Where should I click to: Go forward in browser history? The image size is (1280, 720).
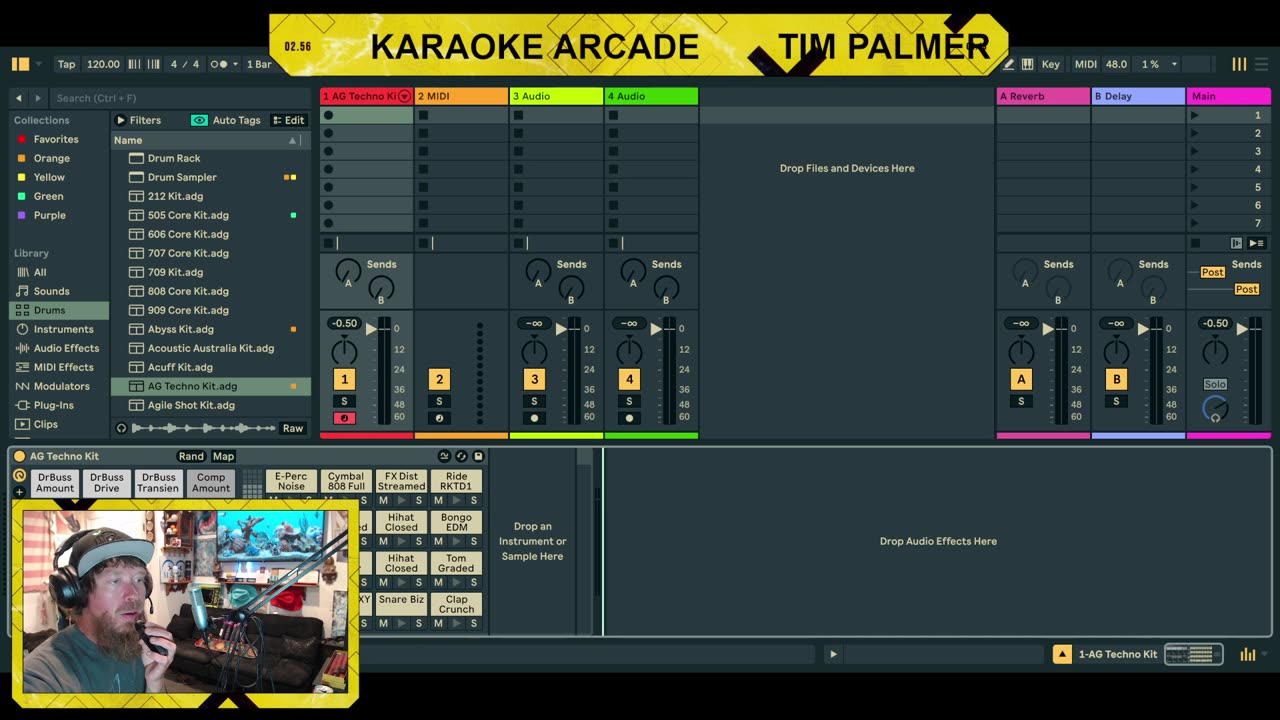pyautogui.click(x=38, y=98)
